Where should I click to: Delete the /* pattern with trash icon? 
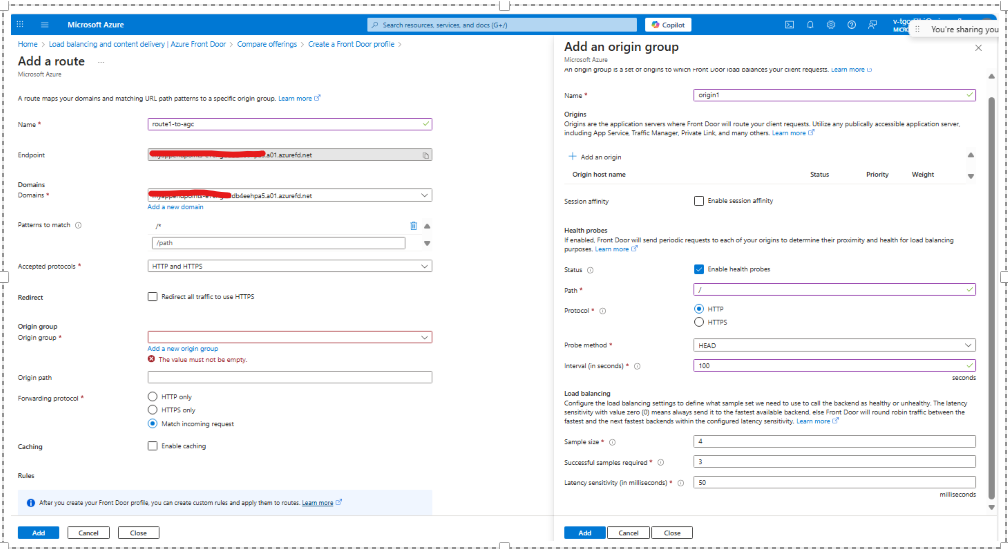click(413, 226)
